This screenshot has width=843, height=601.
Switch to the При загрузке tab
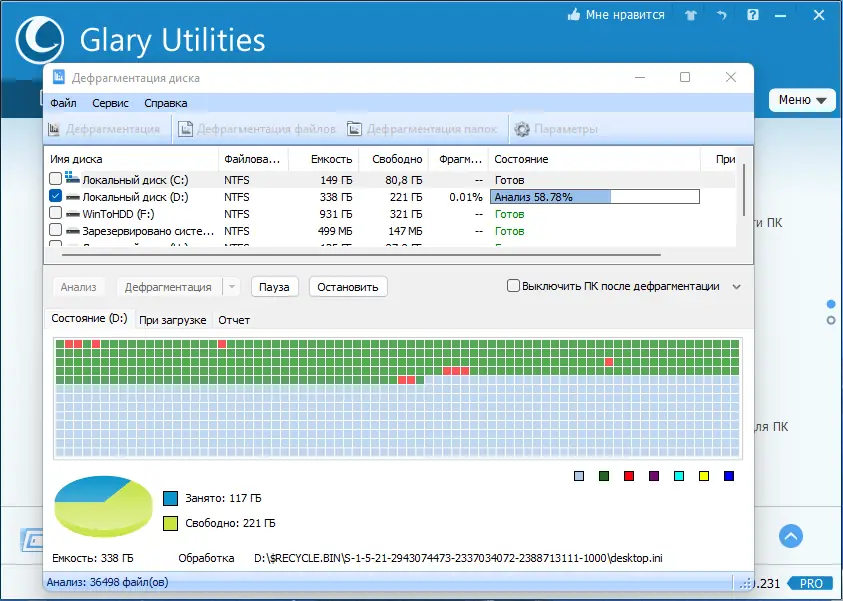coord(173,320)
